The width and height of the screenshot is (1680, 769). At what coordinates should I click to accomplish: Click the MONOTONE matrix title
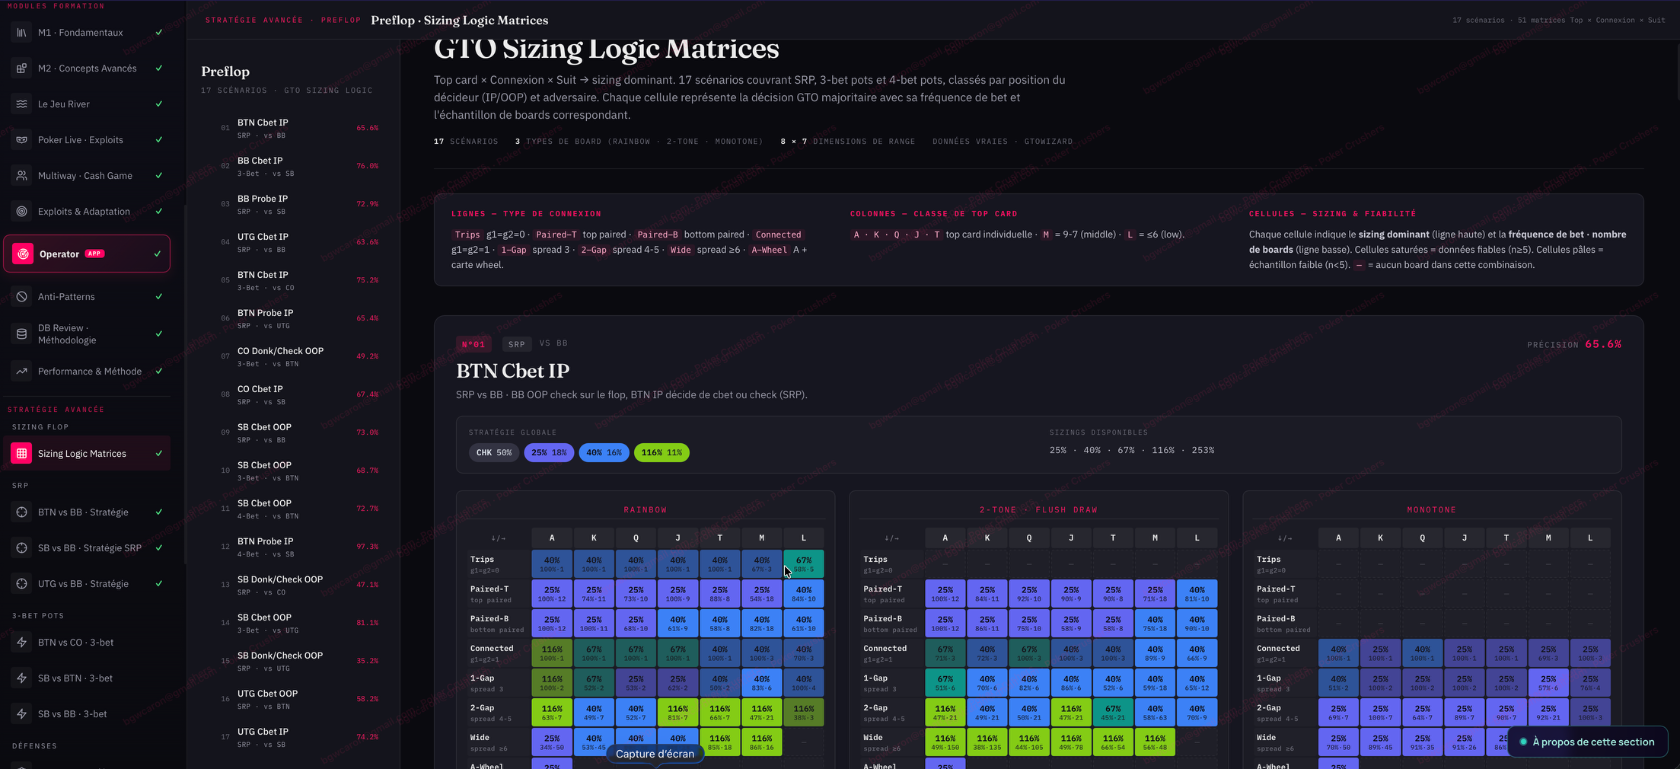[1431, 510]
